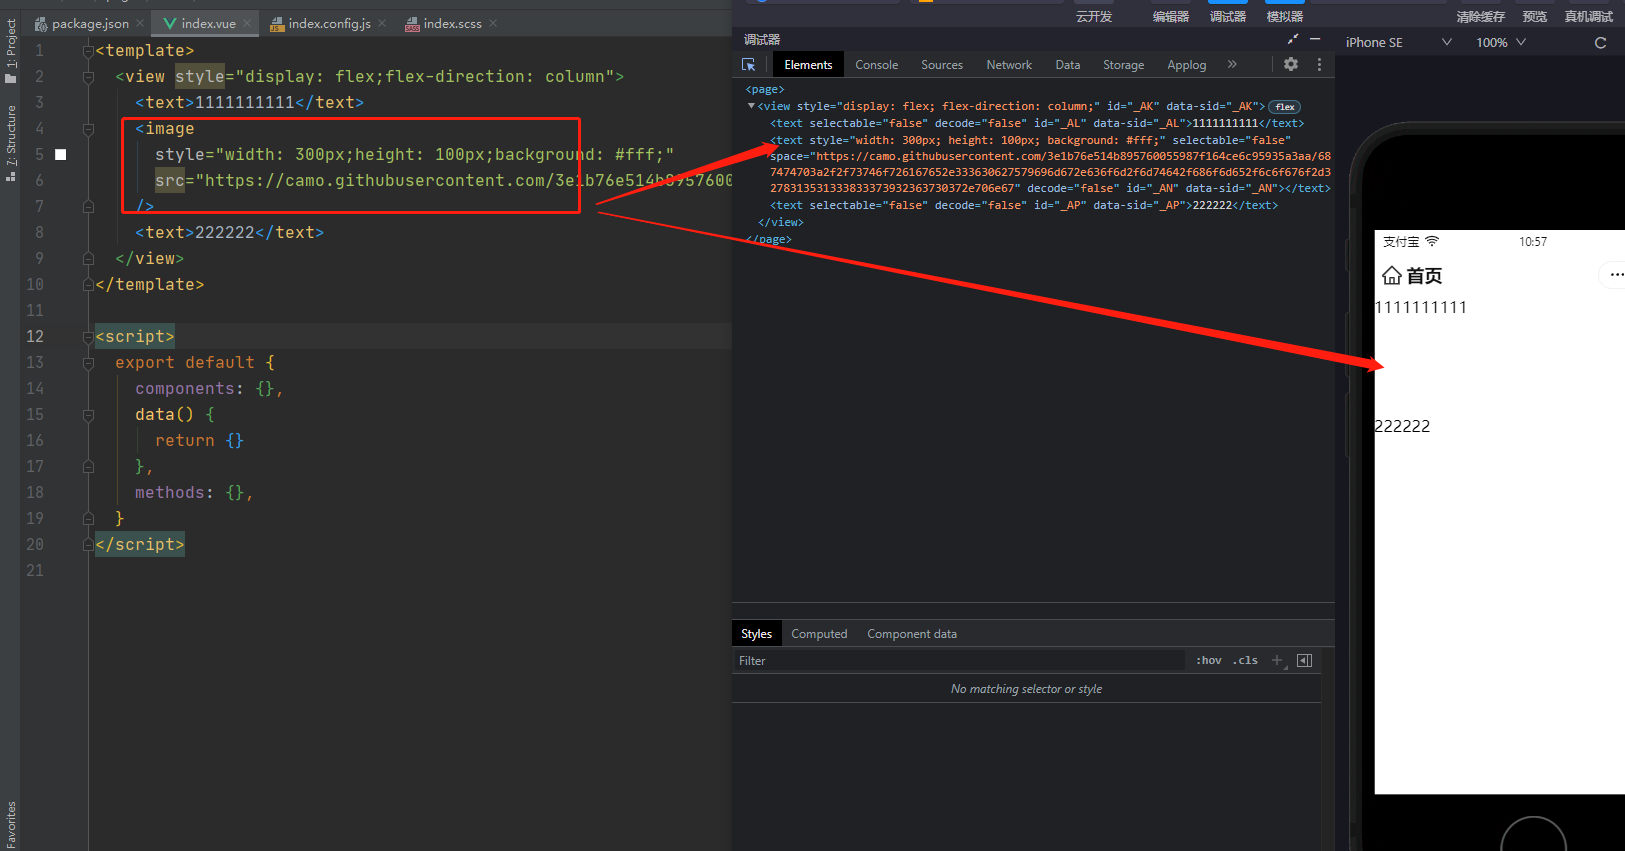This screenshot has width=1625, height=851.
Task: Click the 真机调试 button
Action: [1589, 16]
